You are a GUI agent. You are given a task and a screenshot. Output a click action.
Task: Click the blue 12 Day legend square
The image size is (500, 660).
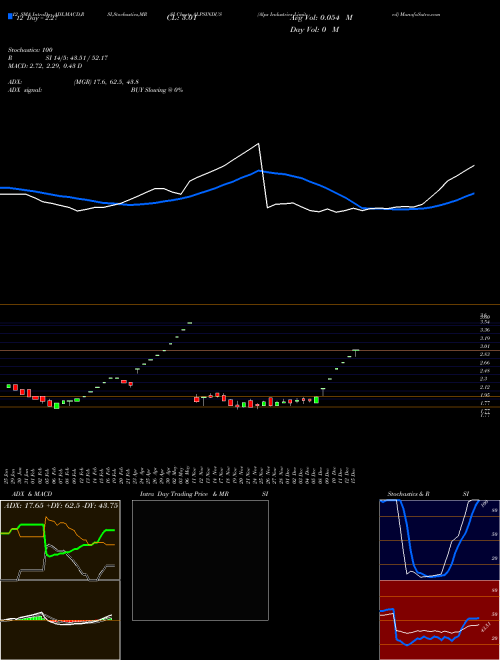tap(10, 16)
